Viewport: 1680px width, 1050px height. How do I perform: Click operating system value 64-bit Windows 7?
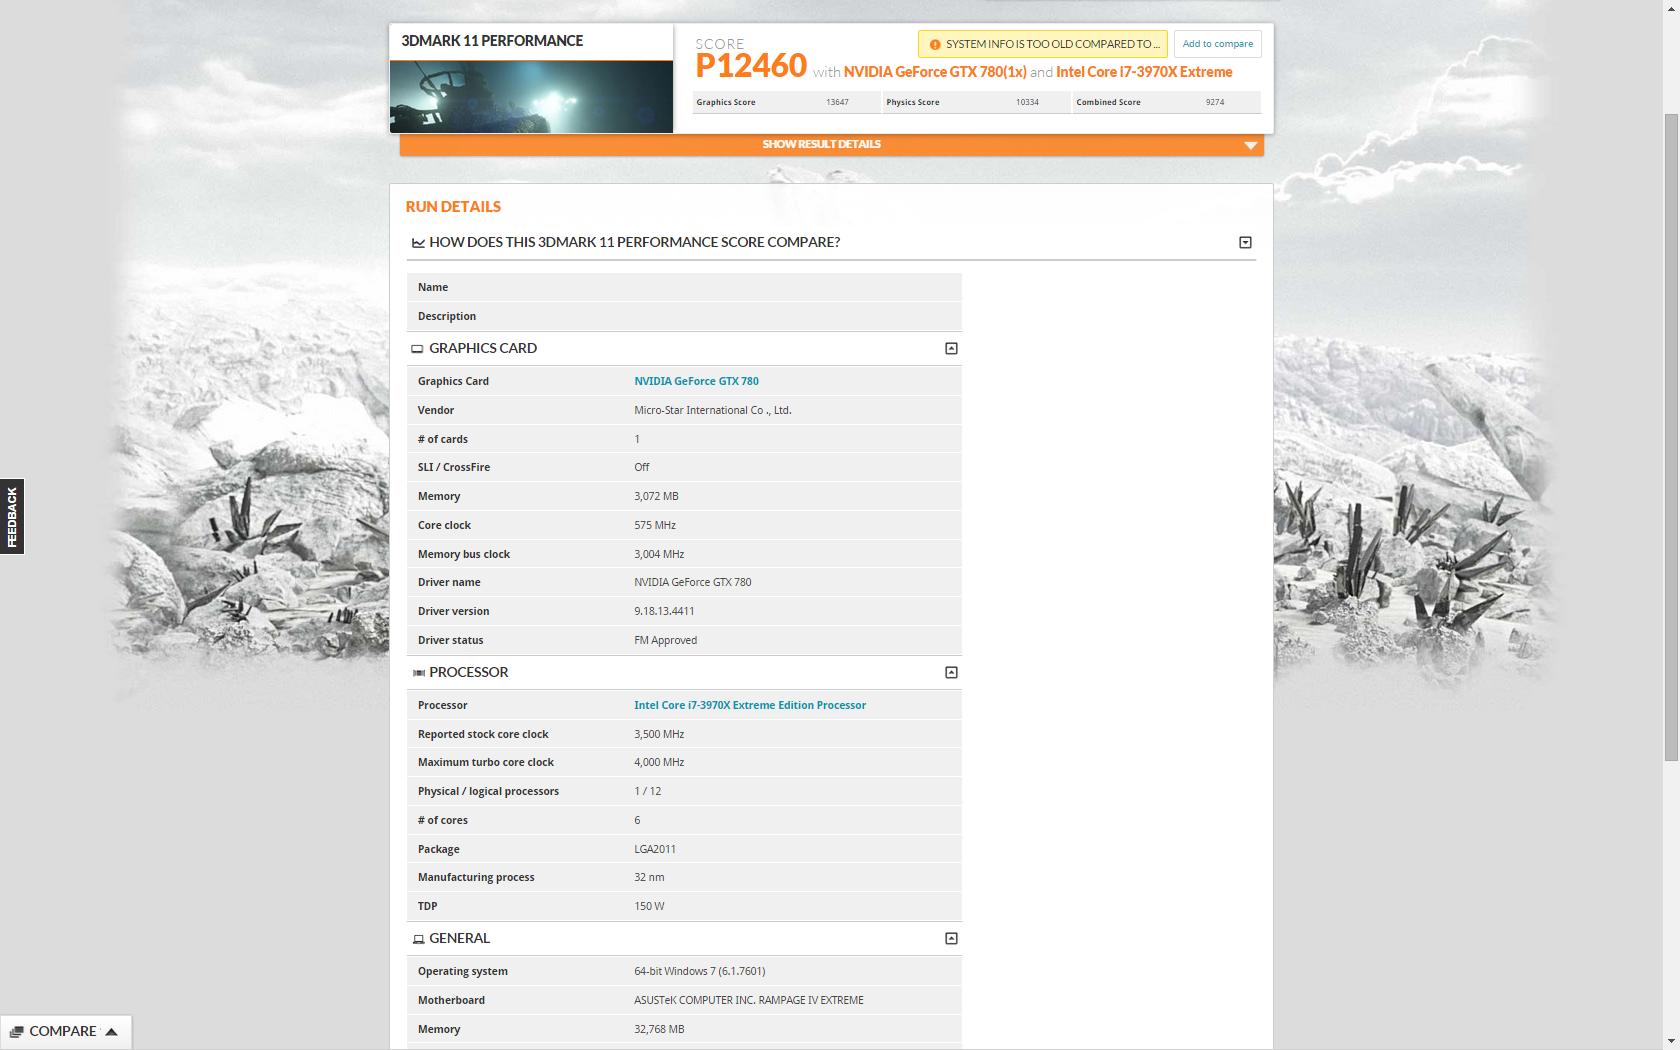pos(700,971)
